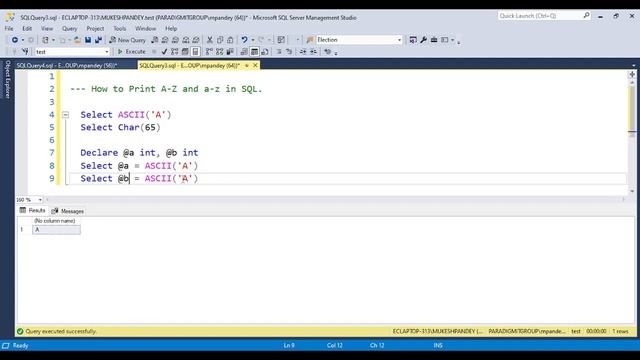Switch to the Messages tab
The image size is (640, 360).
pos(68,211)
